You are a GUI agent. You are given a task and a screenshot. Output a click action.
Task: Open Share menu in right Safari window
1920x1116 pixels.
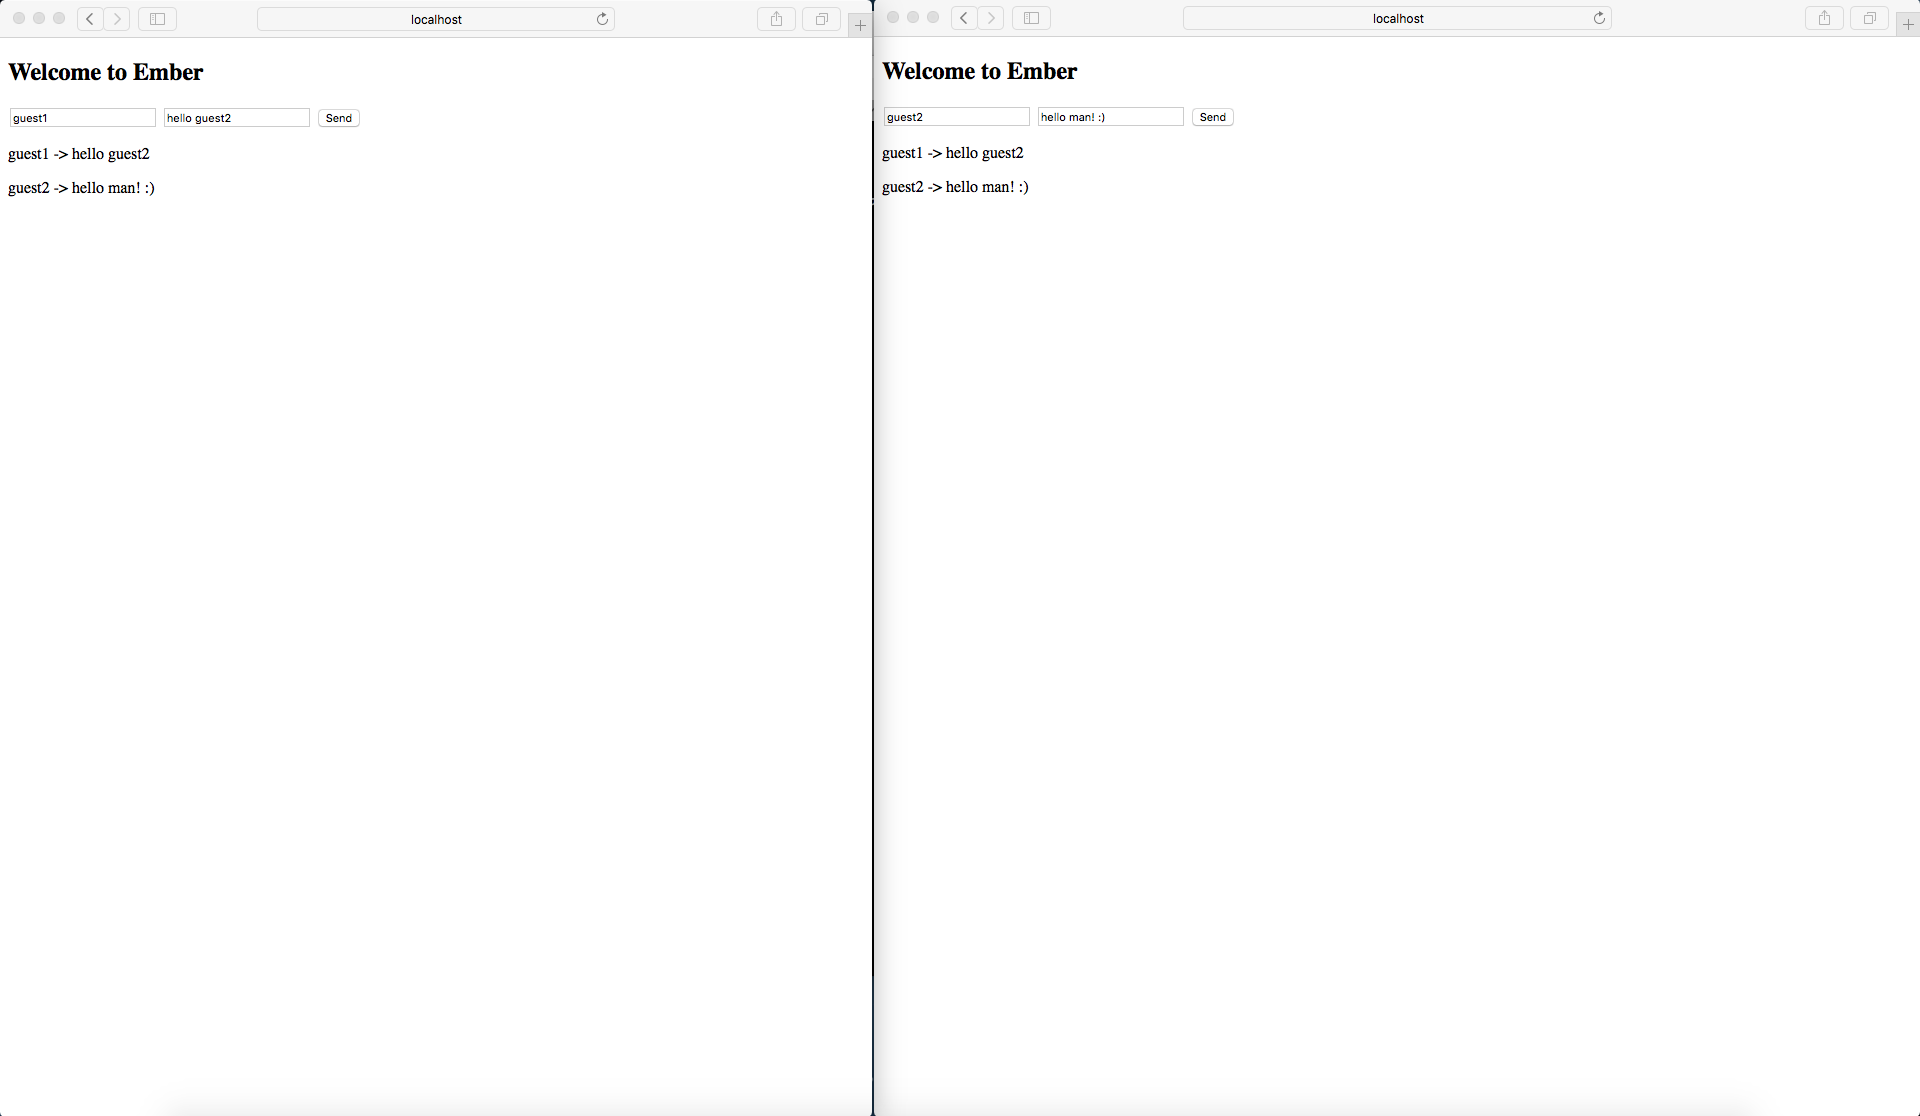1824,18
